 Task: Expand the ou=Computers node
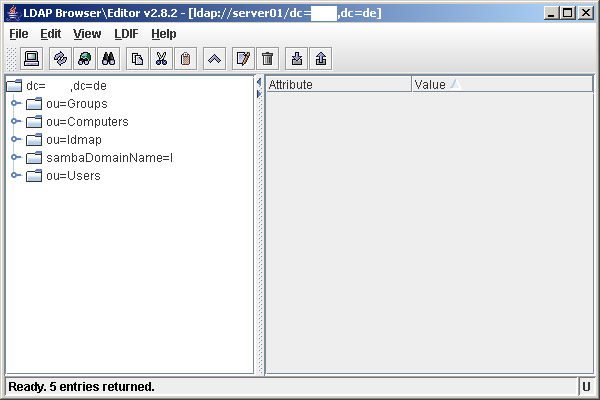tap(15, 121)
